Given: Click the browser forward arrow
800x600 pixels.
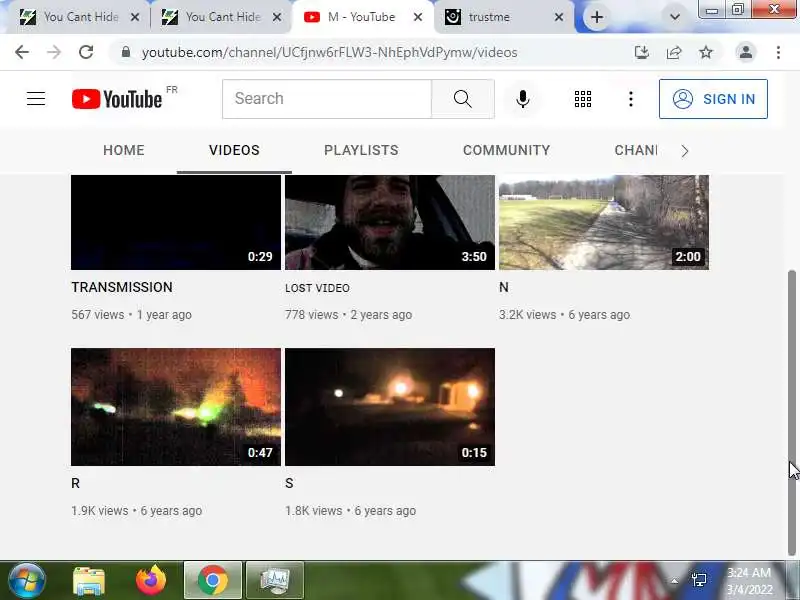Looking at the screenshot, I should pyautogui.click(x=54, y=52).
